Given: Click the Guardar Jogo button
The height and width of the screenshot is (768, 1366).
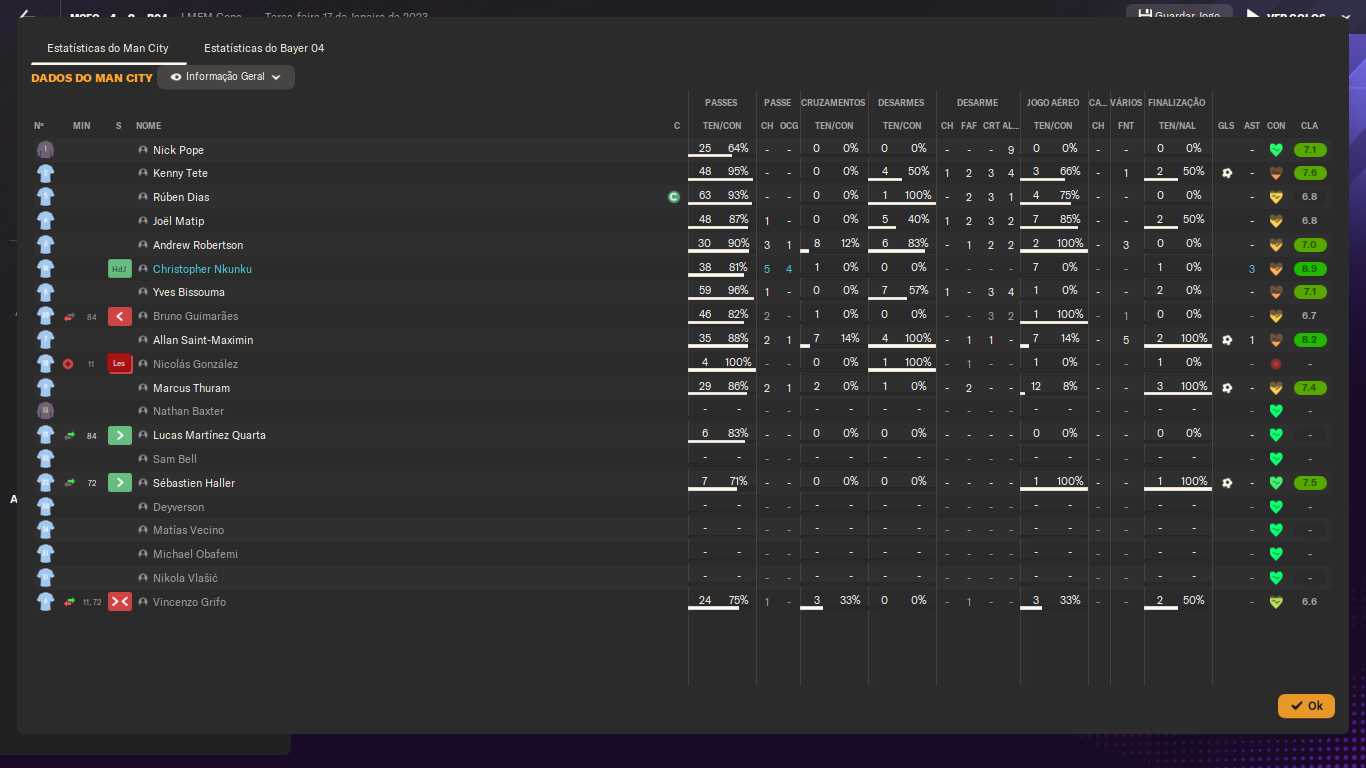Looking at the screenshot, I should pyautogui.click(x=1179, y=16).
